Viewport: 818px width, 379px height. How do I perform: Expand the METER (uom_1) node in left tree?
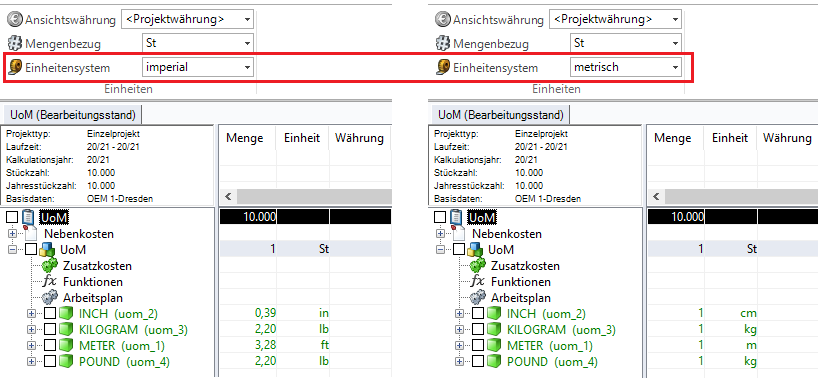click(31, 346)
